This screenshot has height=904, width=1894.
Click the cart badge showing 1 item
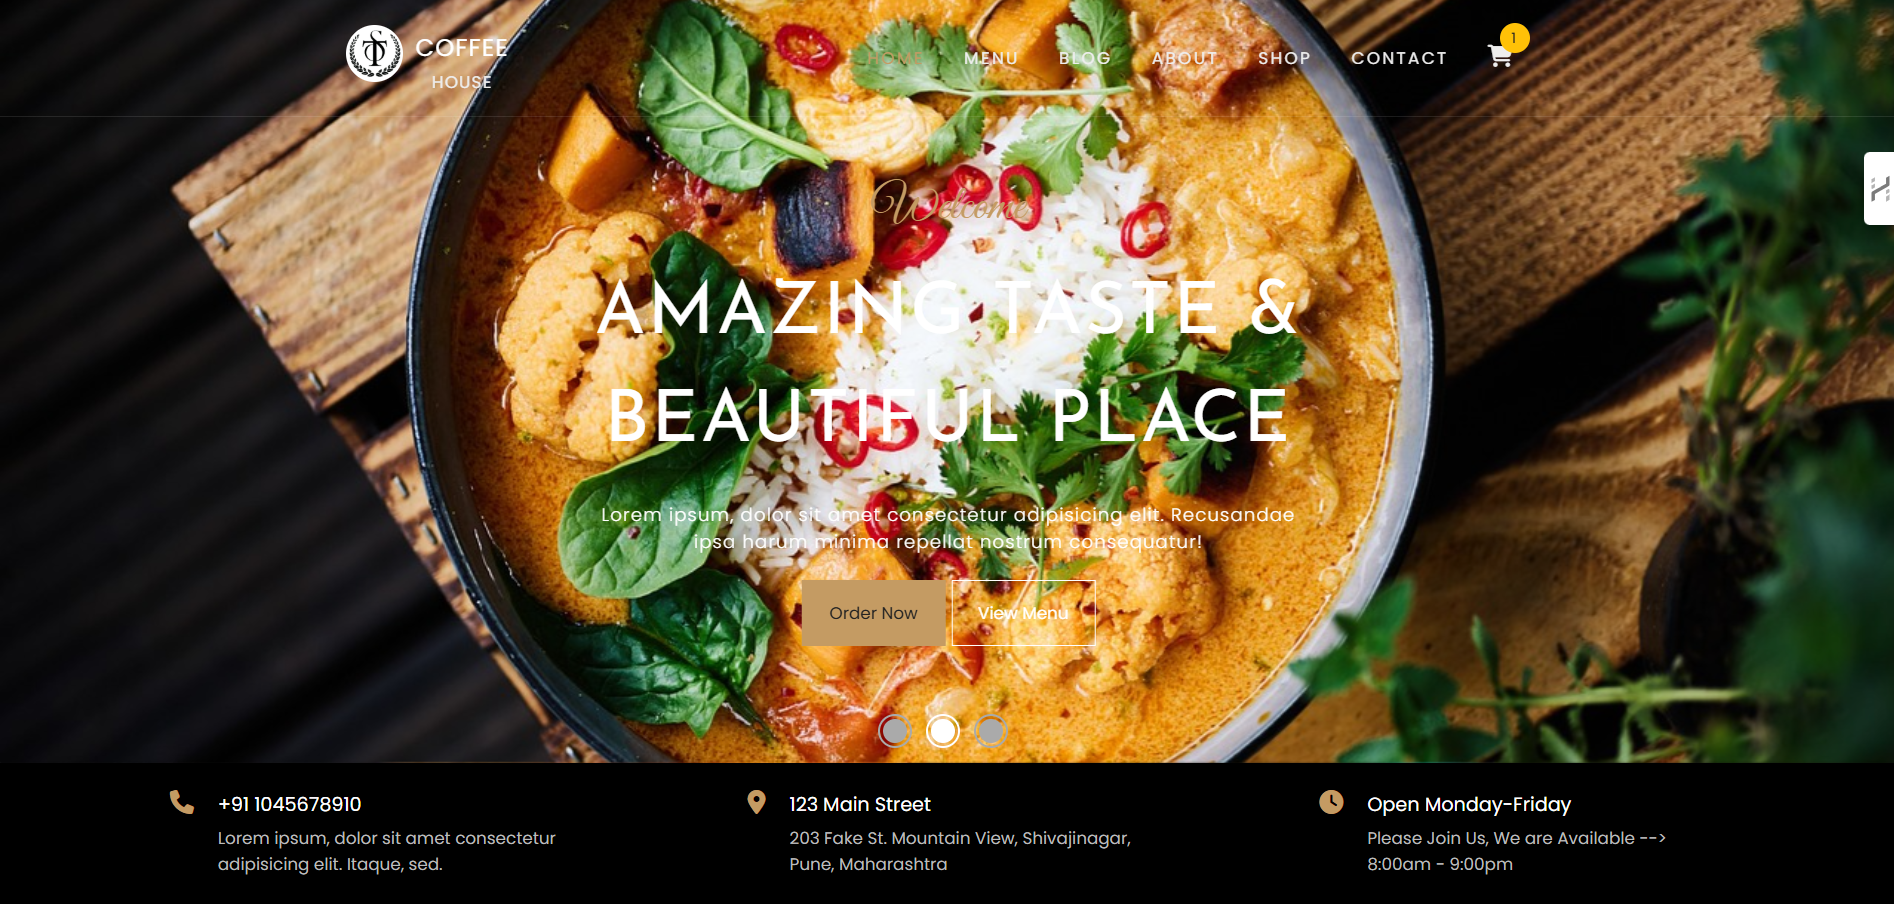[x=1514, y=38]
